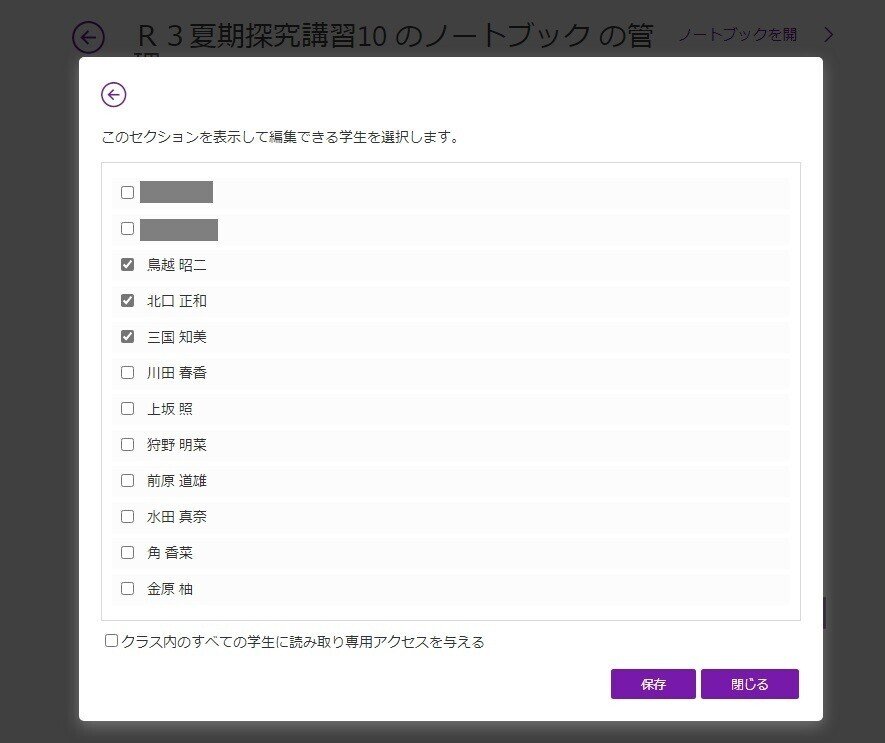Check the checkbox for 水田 真奈

pos(127,516)
